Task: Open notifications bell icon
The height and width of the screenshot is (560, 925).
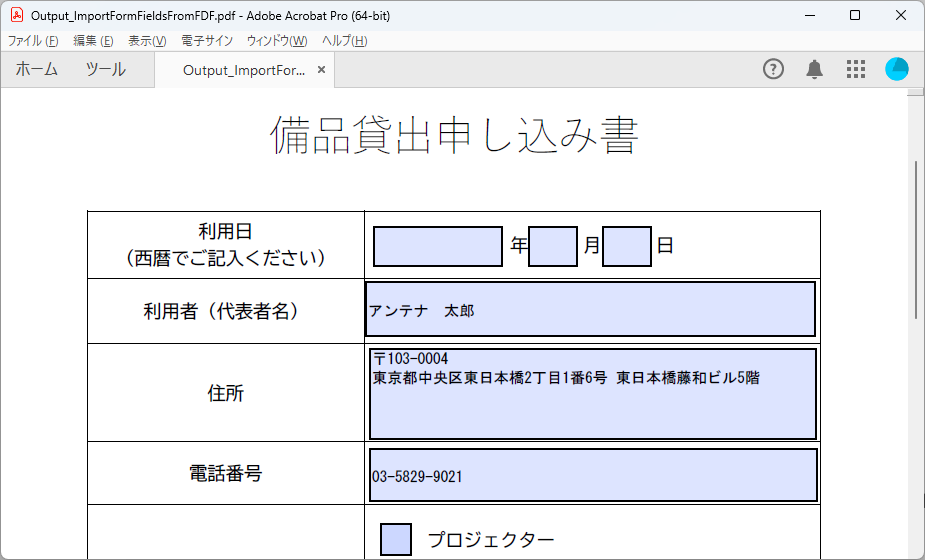Action: click(x=815, y=69)
